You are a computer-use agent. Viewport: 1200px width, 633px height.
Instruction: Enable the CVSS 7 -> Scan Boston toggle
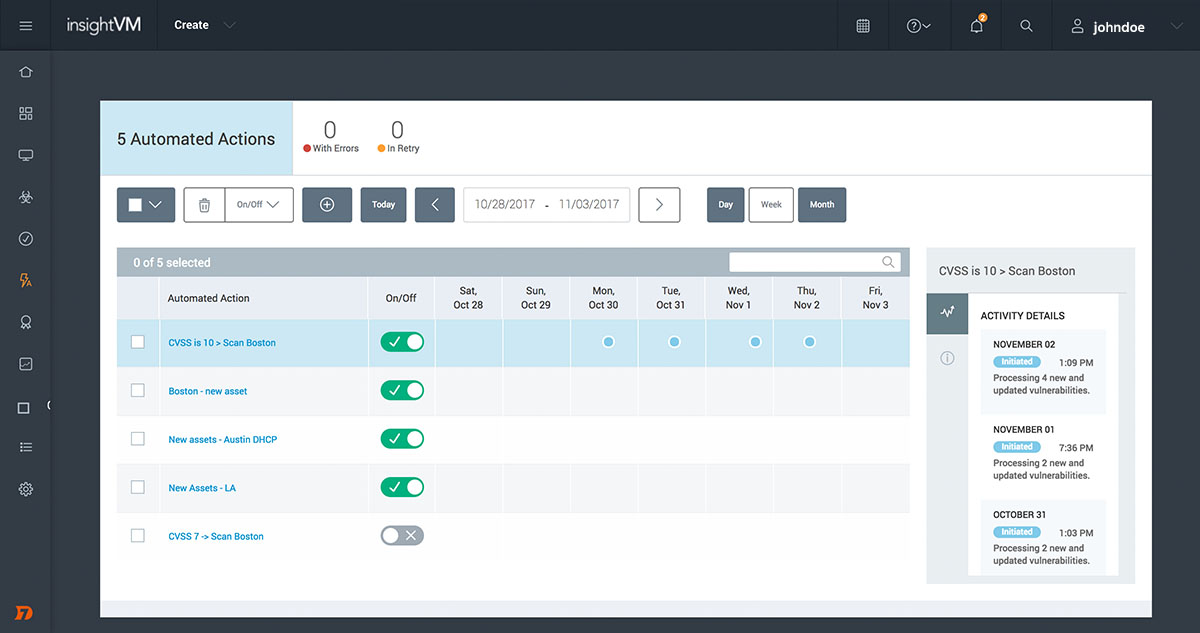[x=402, y=536]
